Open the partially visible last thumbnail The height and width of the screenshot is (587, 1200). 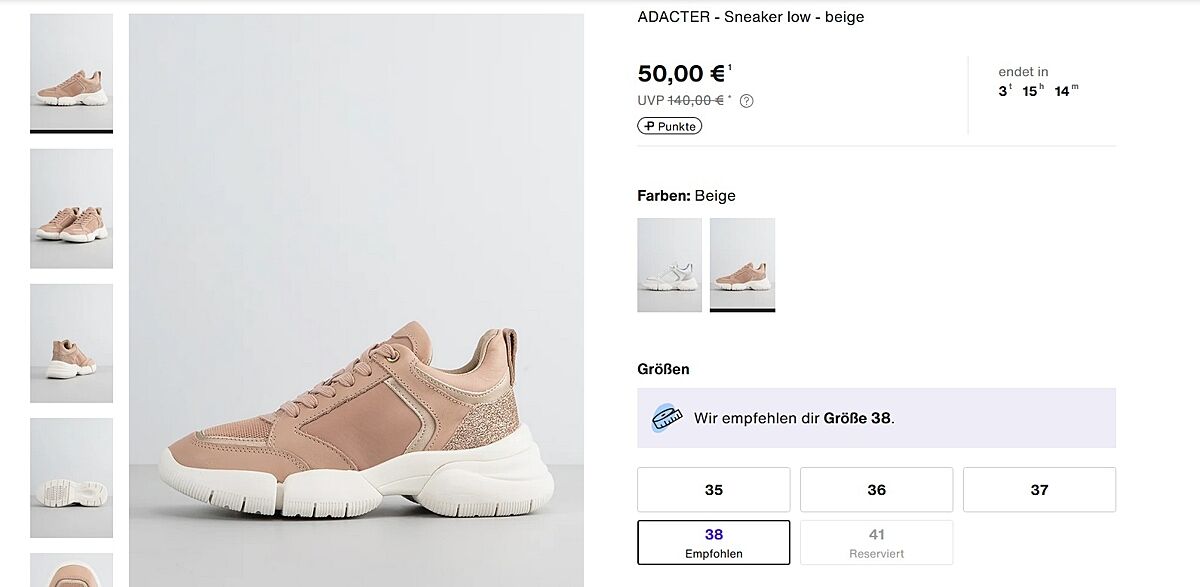click(x=71, y=570)
